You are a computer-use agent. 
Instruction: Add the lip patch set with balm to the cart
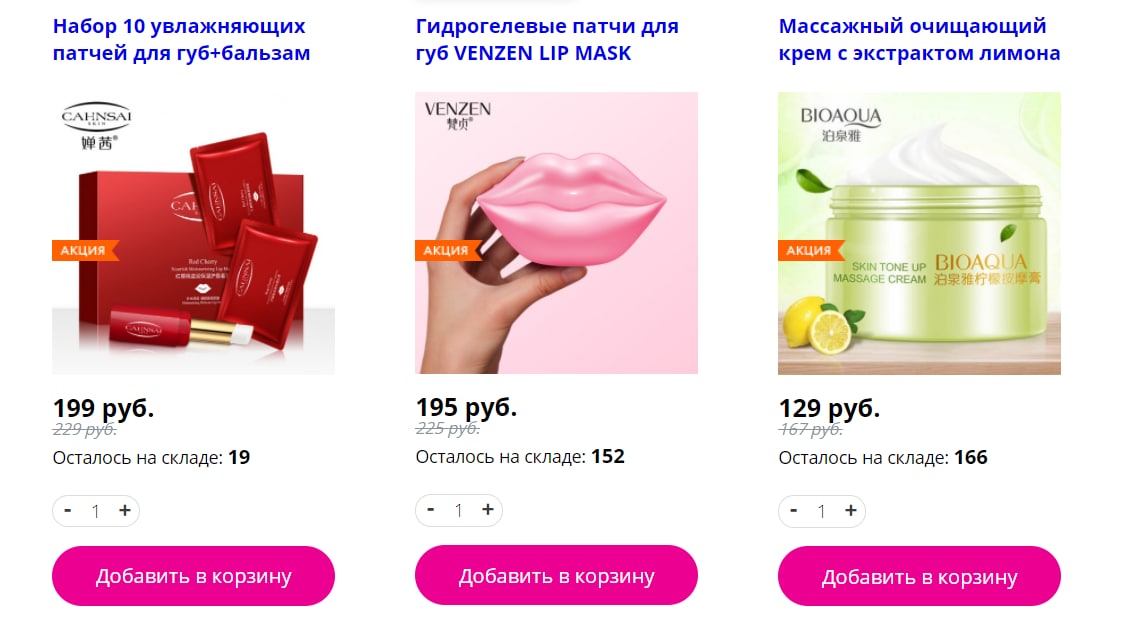click(x=194, y=576)
